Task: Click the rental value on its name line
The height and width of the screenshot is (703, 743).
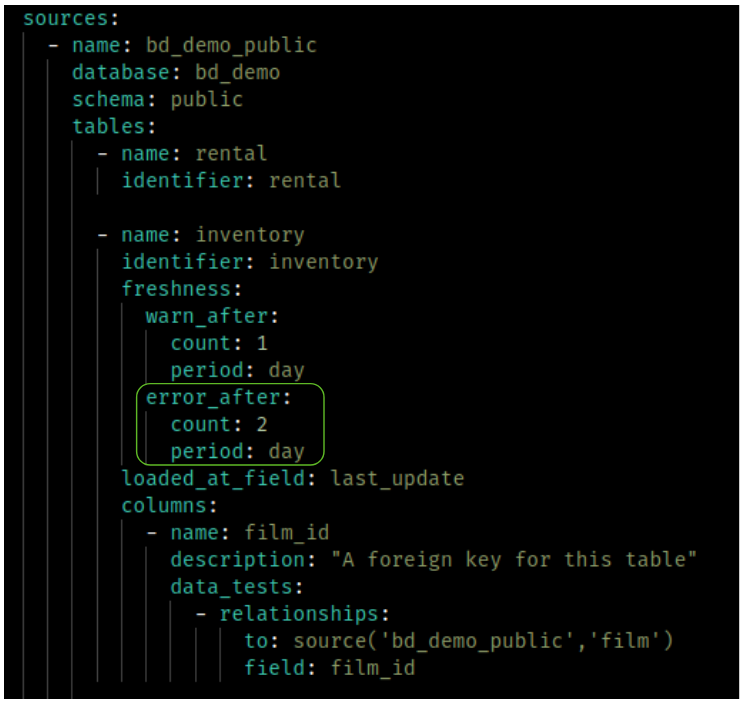Action: (x=231, y=154)
